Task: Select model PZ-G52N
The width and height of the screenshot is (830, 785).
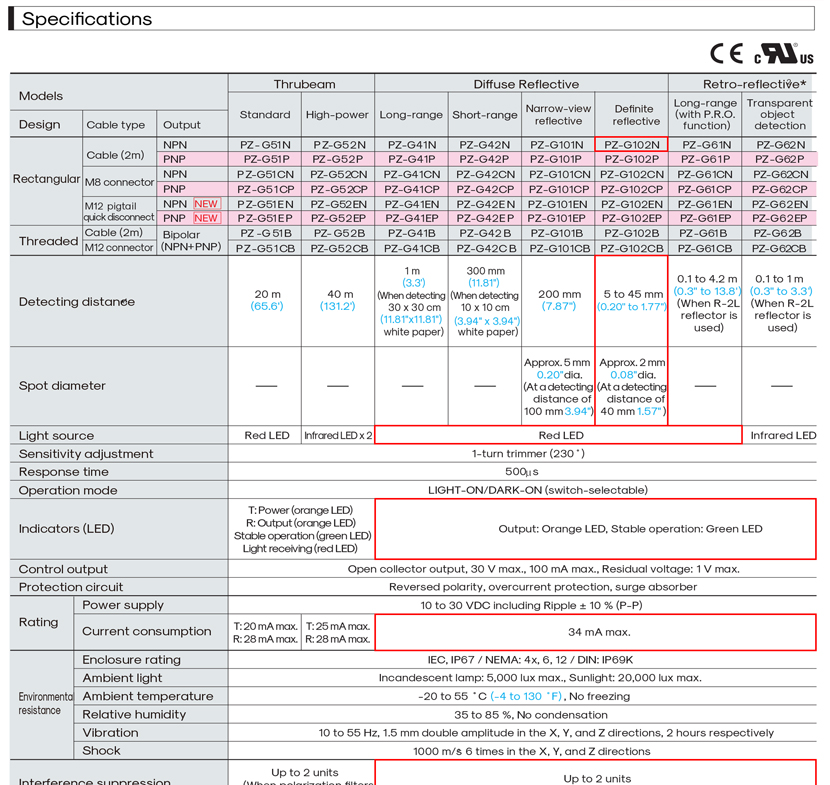Action: [x=339, y=145]
